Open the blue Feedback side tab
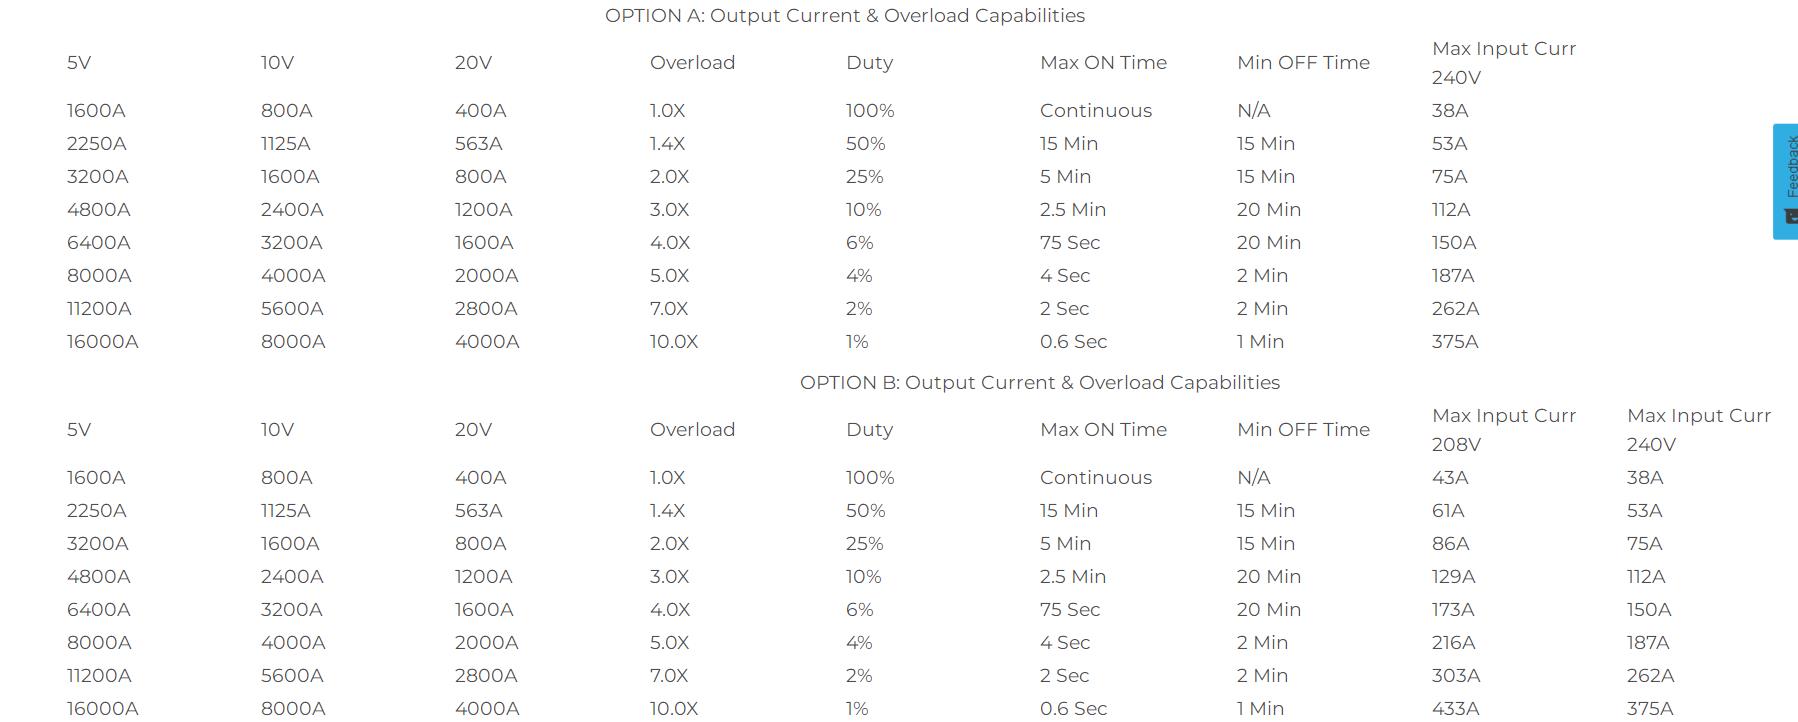This screenshot has width=1798, height=722. 1787,170
